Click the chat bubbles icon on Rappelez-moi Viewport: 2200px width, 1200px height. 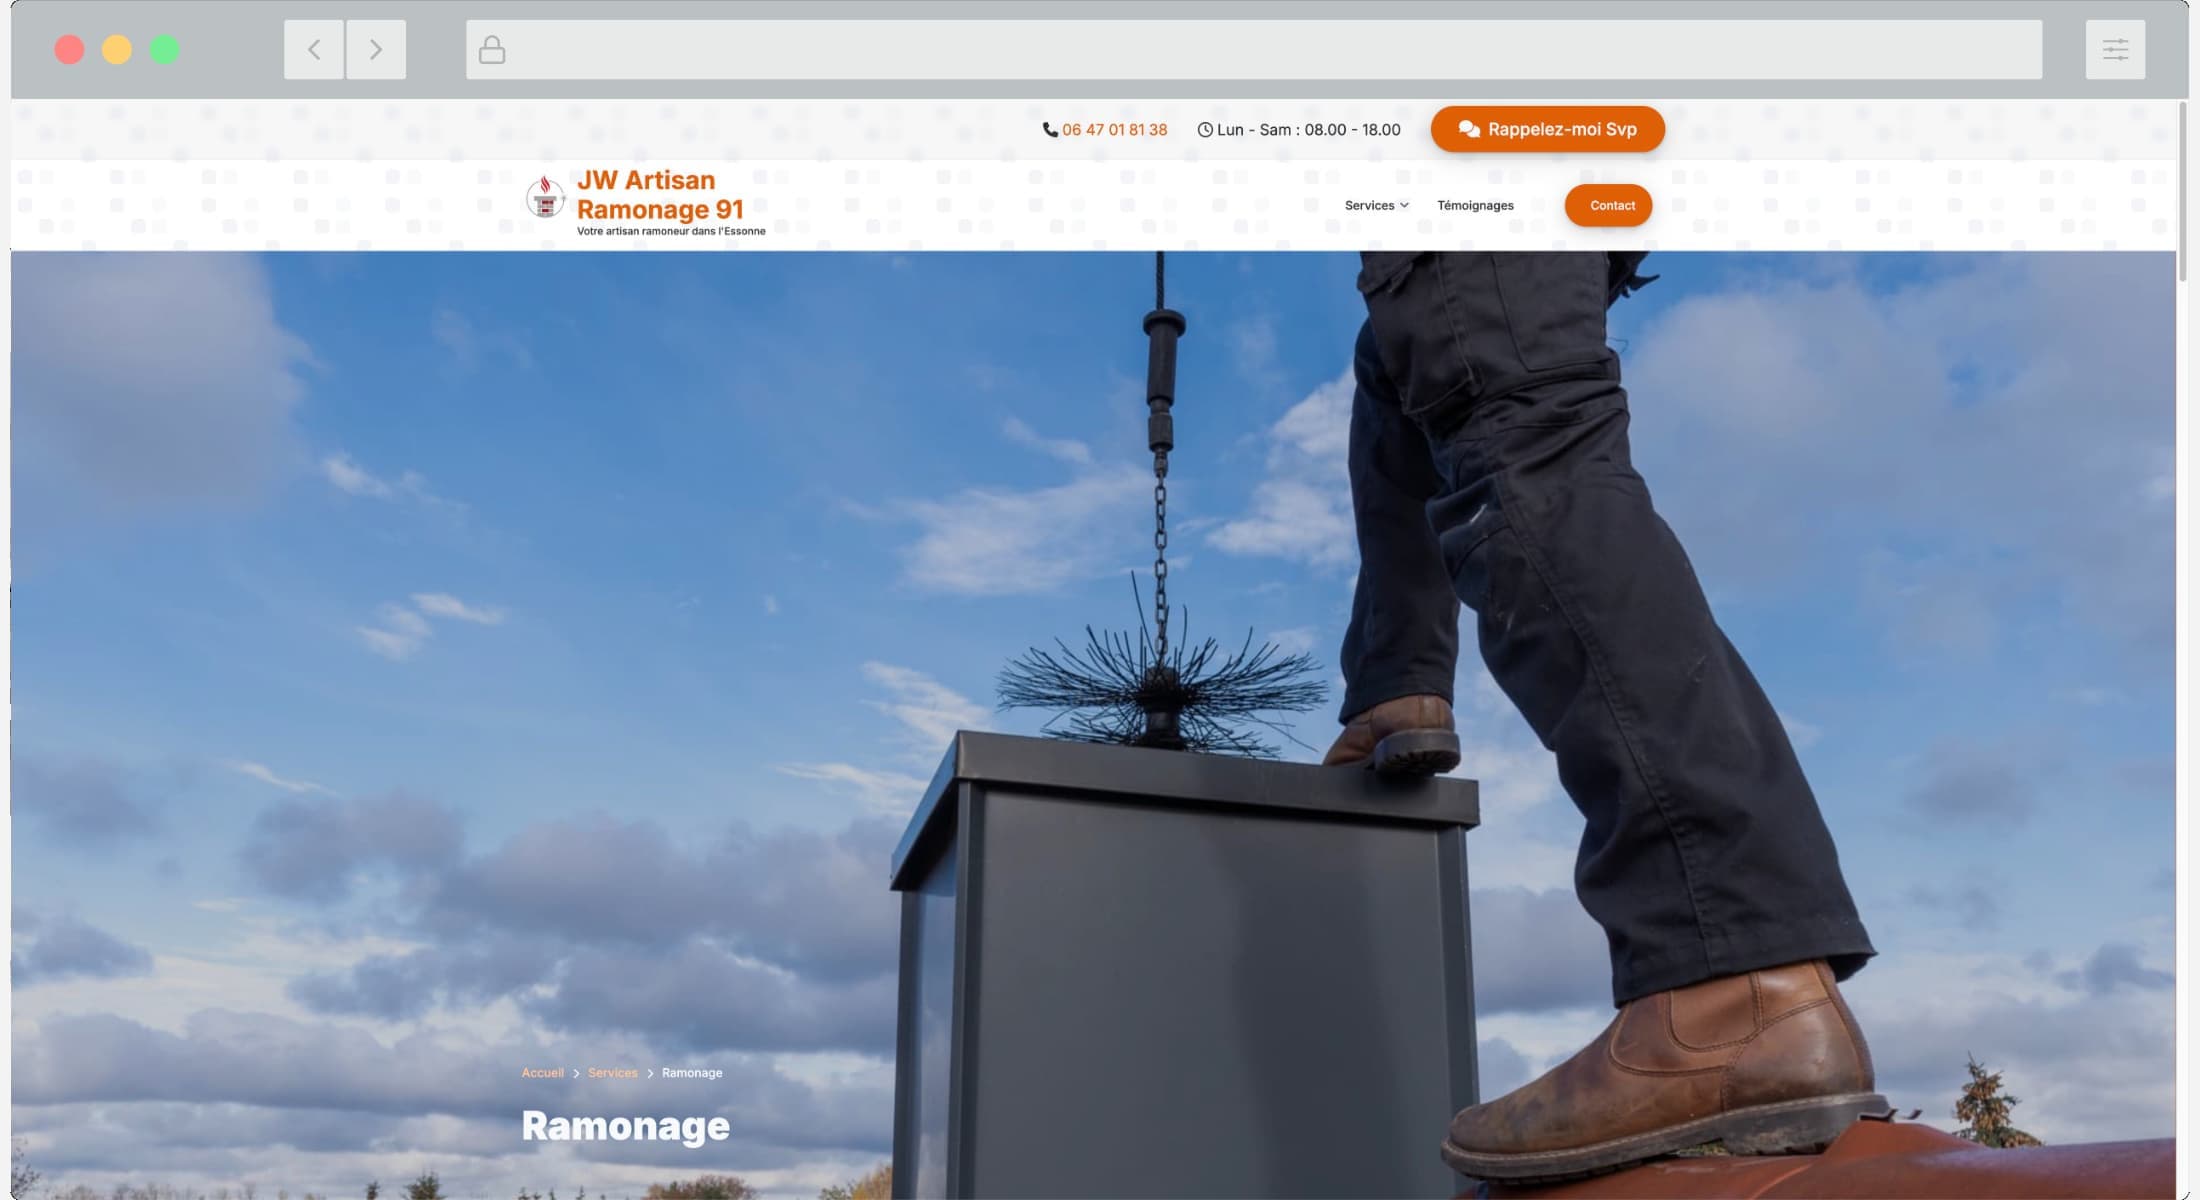[1469, 129]
